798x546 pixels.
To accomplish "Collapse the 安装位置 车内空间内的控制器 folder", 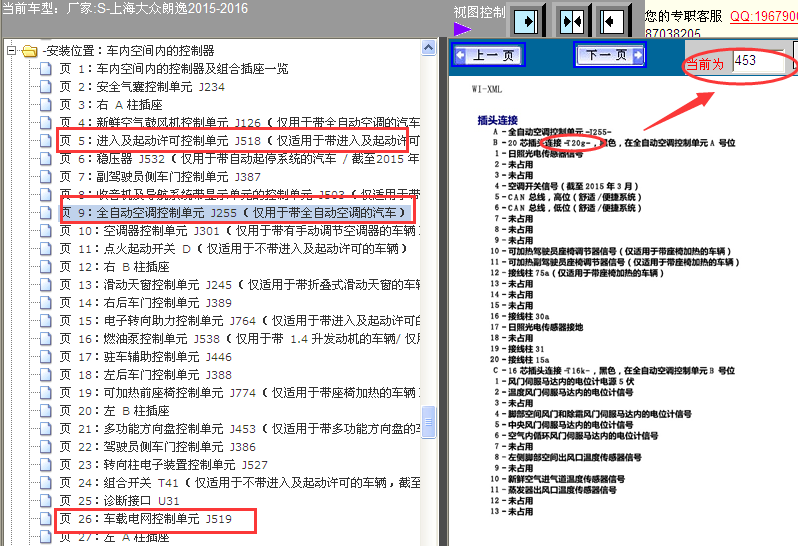I will 11,50.
